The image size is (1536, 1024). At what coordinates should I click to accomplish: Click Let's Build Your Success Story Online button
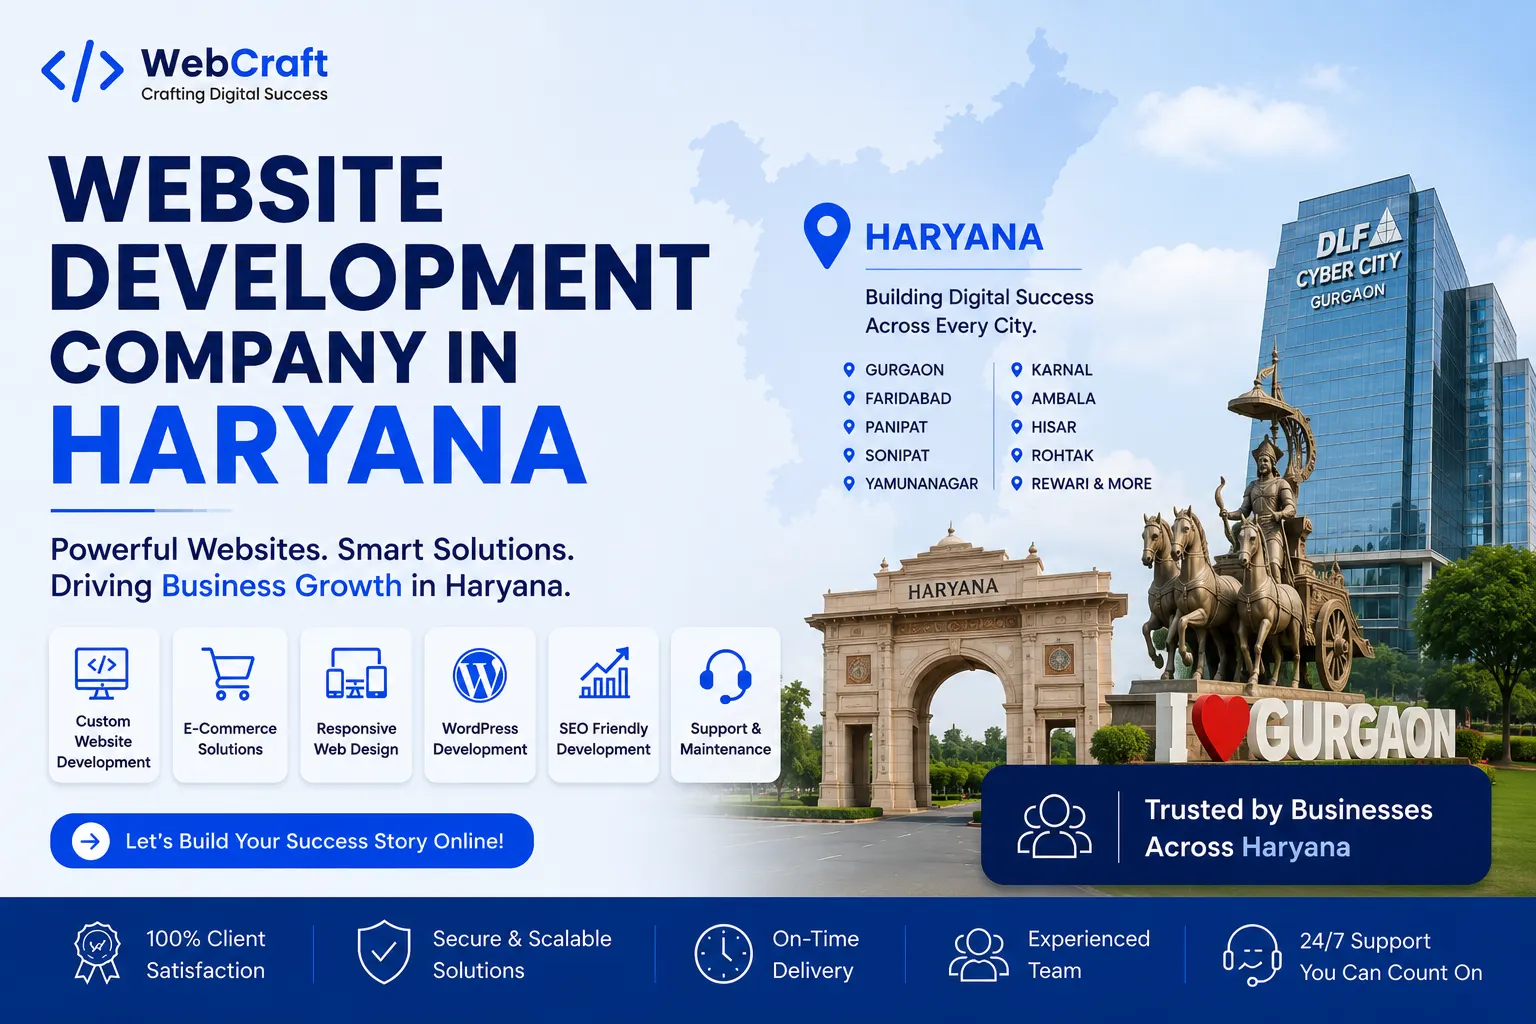pyautogui.click(x=292, y=841)
